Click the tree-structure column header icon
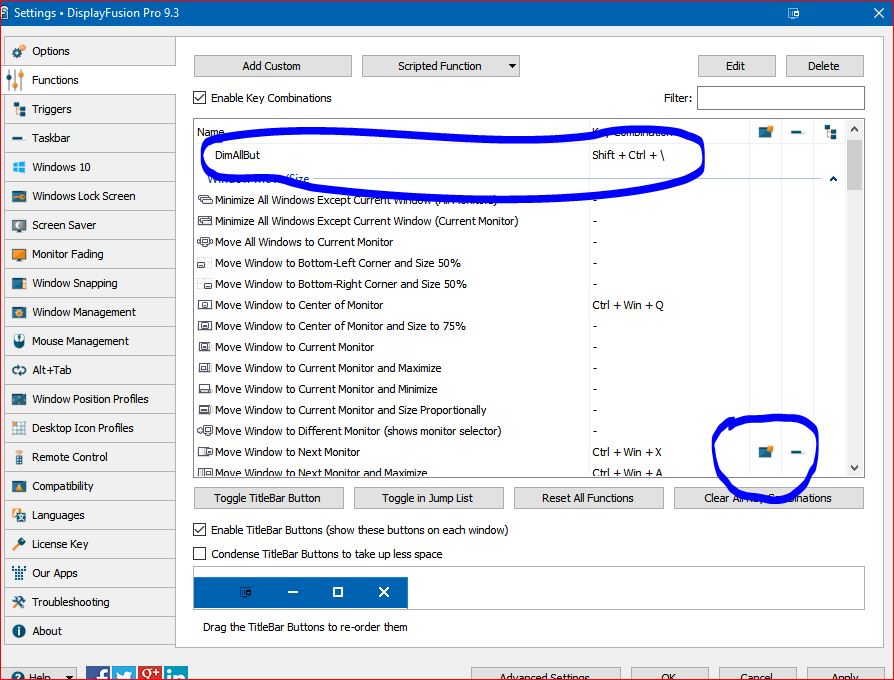The image size is (894, 680). coord(830,132)
